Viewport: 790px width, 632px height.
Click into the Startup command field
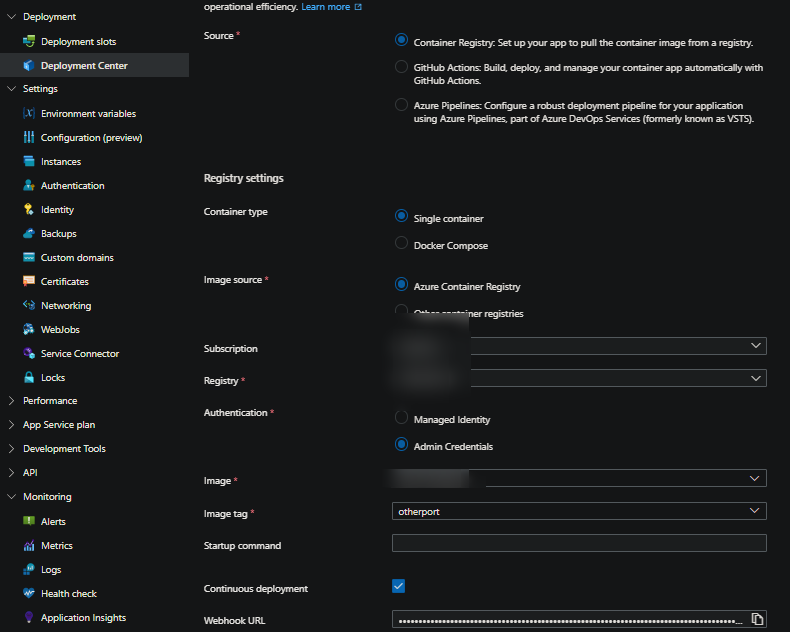tap(579, 543)
